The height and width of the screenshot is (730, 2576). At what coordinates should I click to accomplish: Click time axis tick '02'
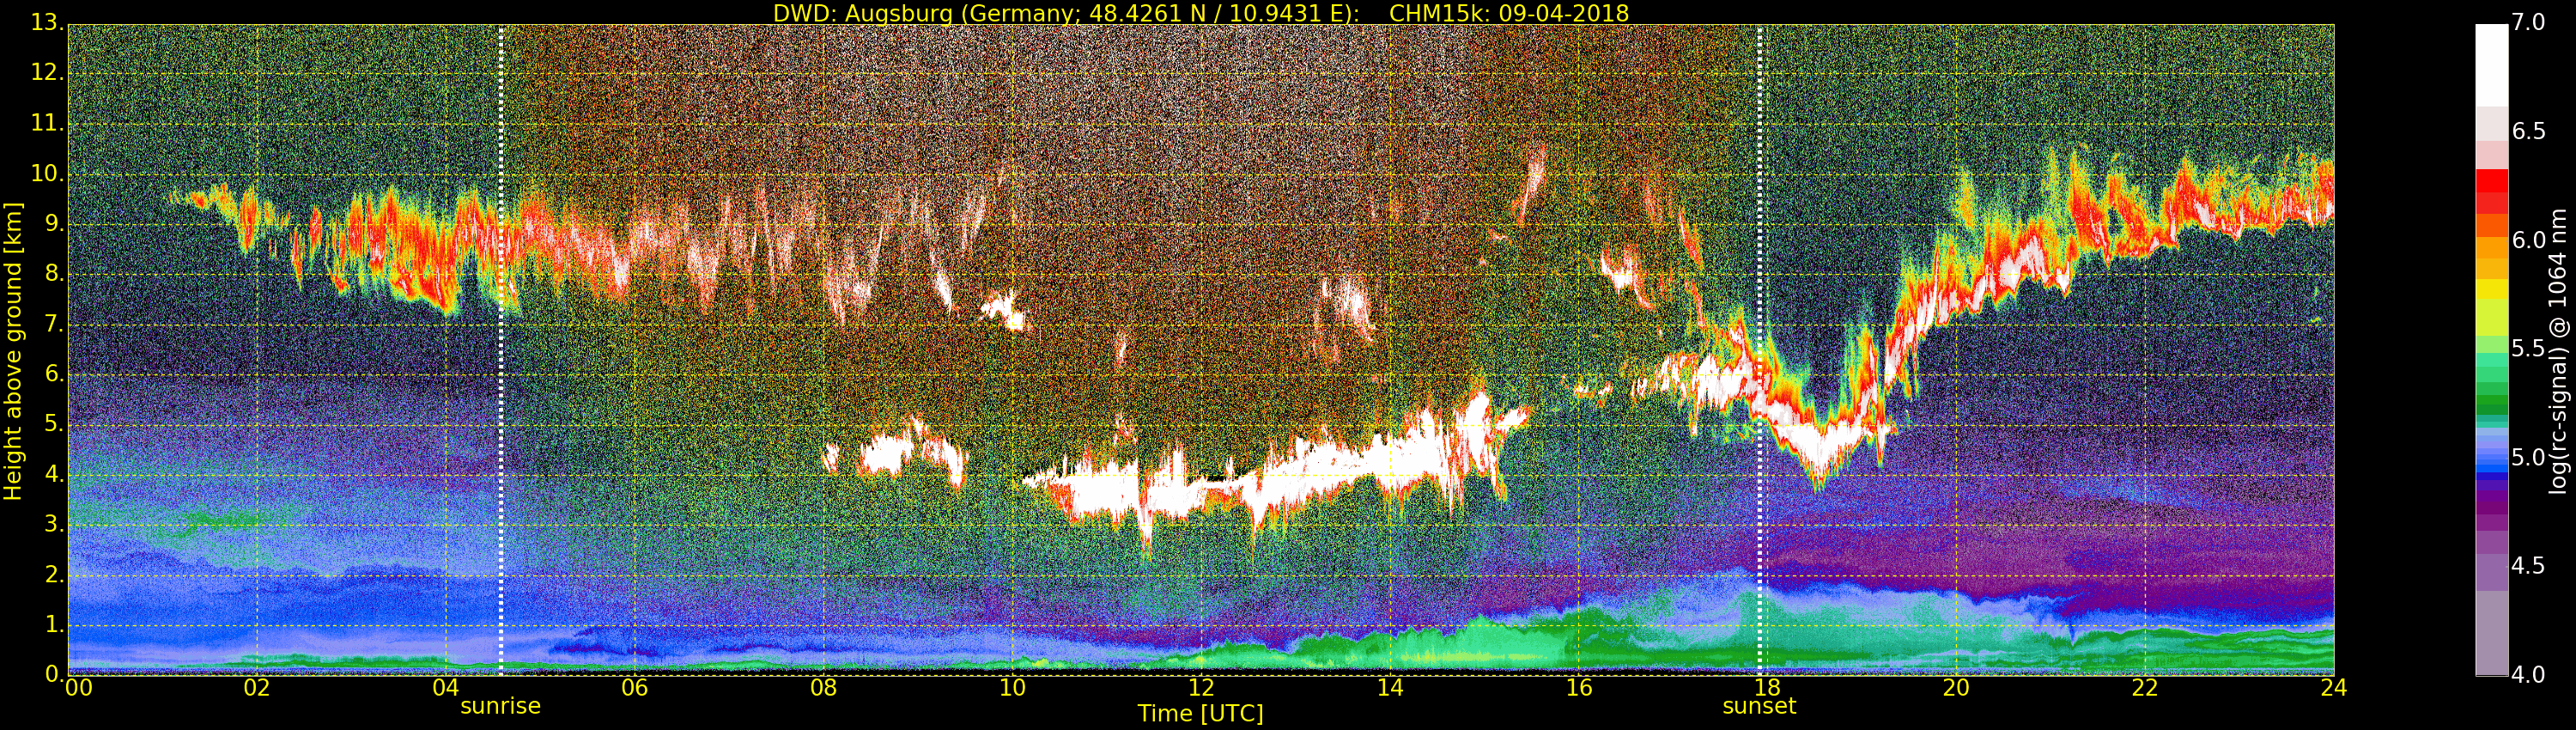pos(257,688)
